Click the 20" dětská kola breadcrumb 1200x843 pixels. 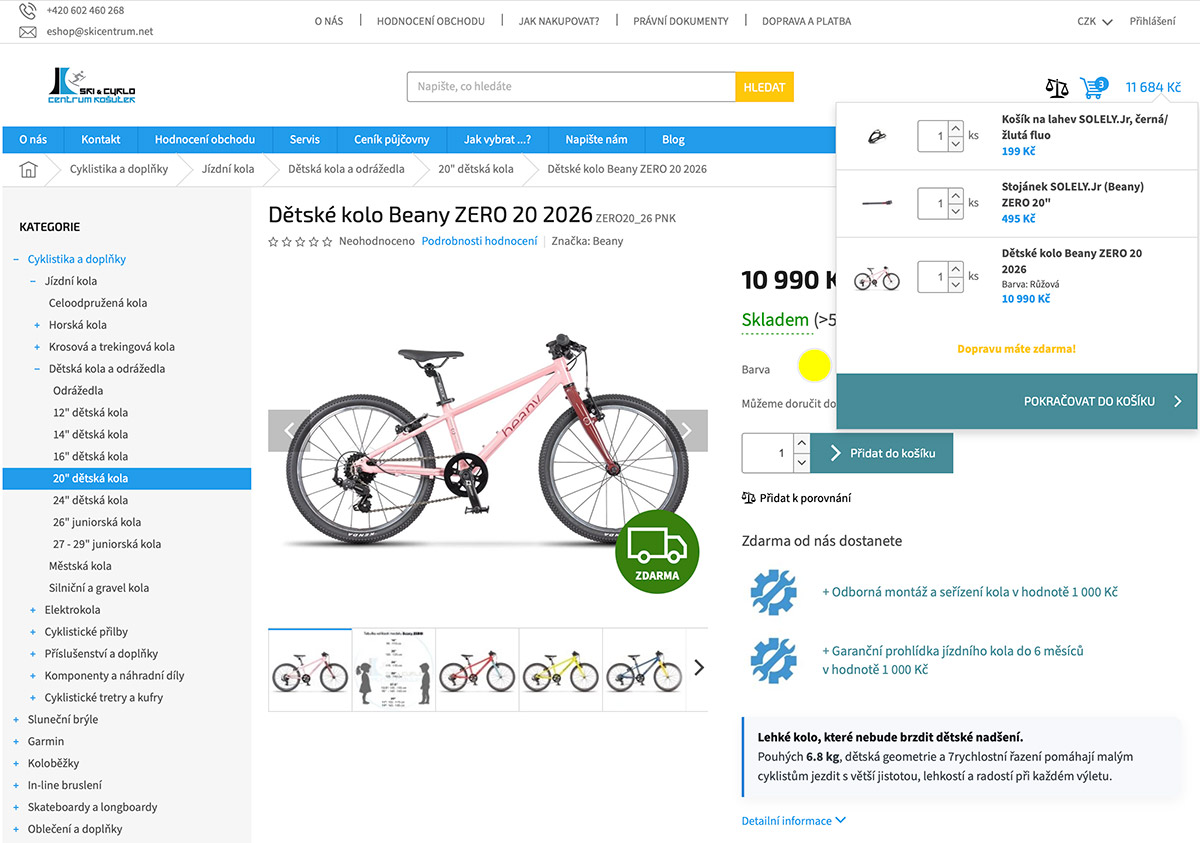(x=476, y=169)
